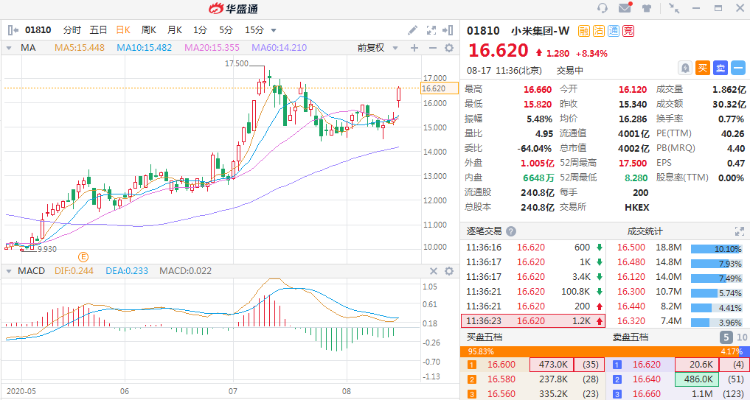This screenshot has height=400, width=750.
Task: Click the MA60:14.210 indicator label
Action: 279,48
